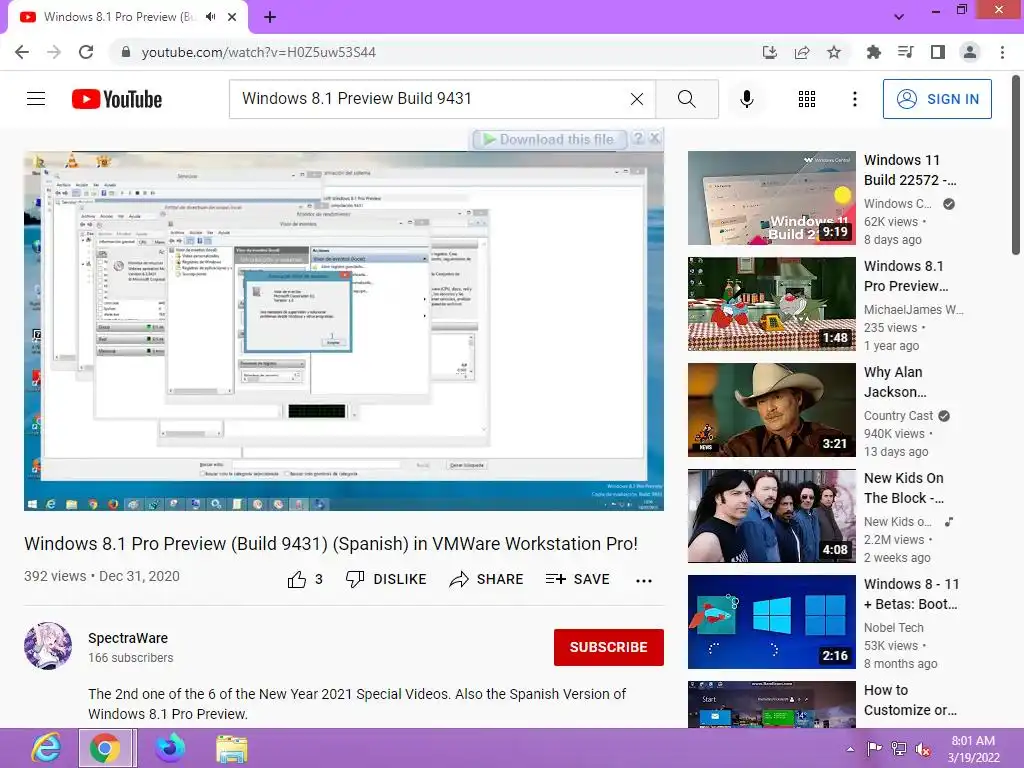Viewport: 1024px width, 768px height.
Task: Search with your voice microphone
Action: click(746, 99)
